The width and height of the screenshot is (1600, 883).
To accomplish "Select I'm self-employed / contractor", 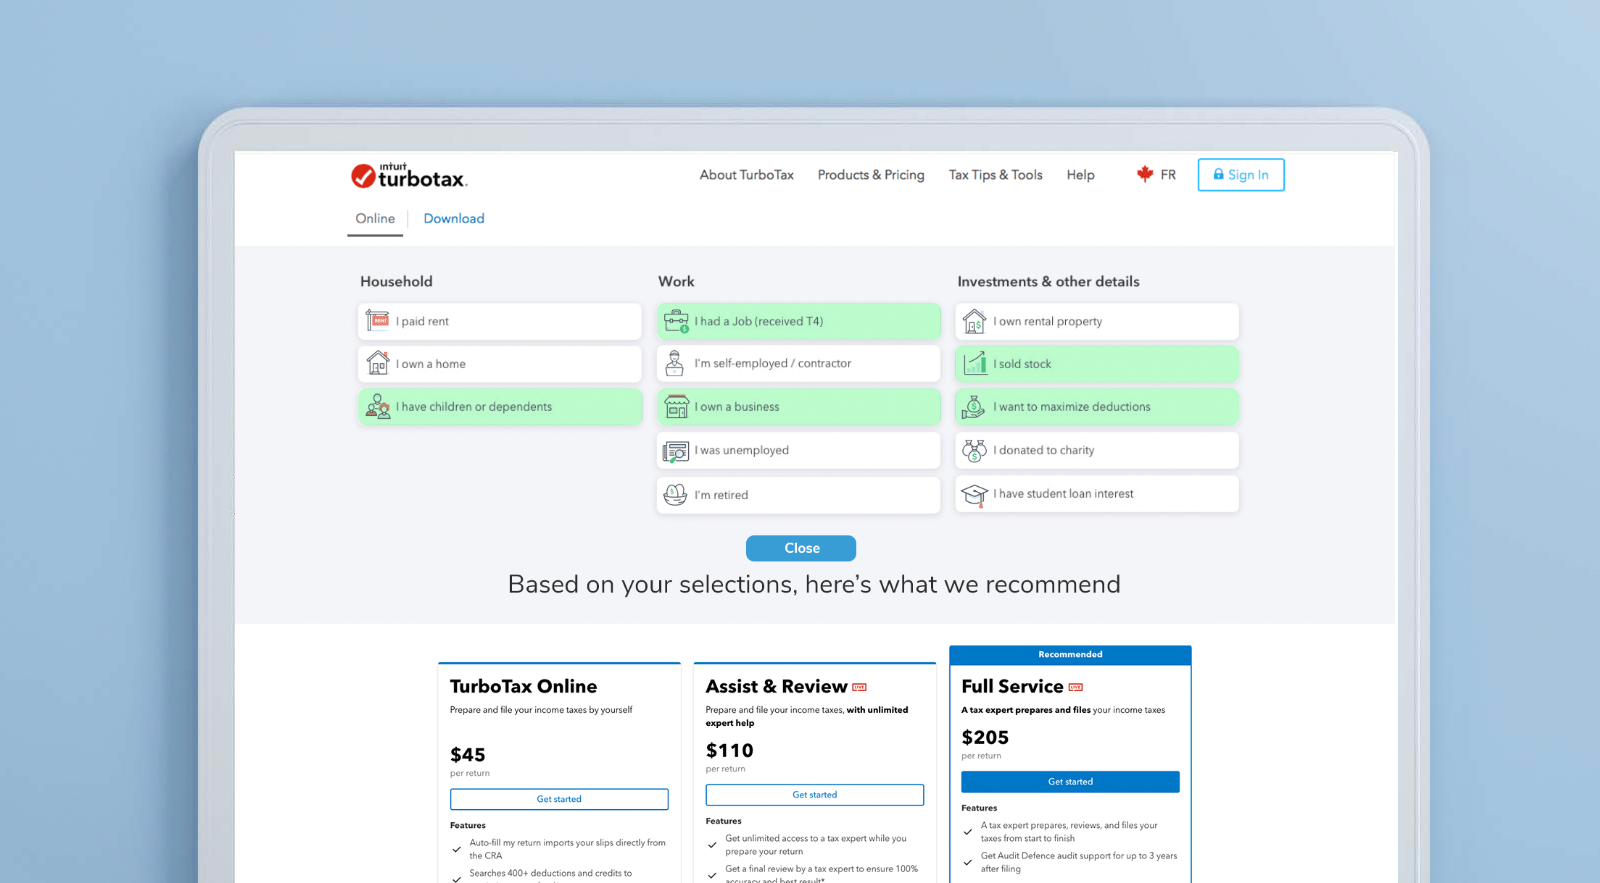I will point(799,363).
